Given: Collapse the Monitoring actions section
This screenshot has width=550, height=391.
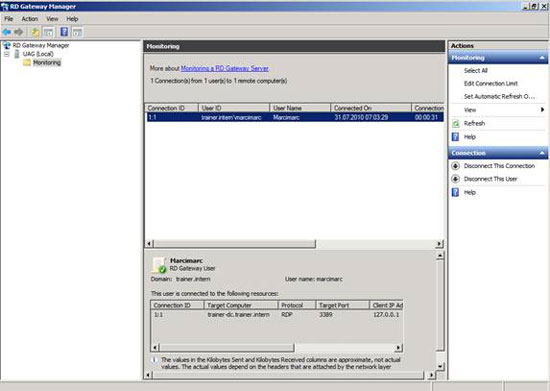Looking at the screenshot, I should pyautogui.click(x=542, y=58).
